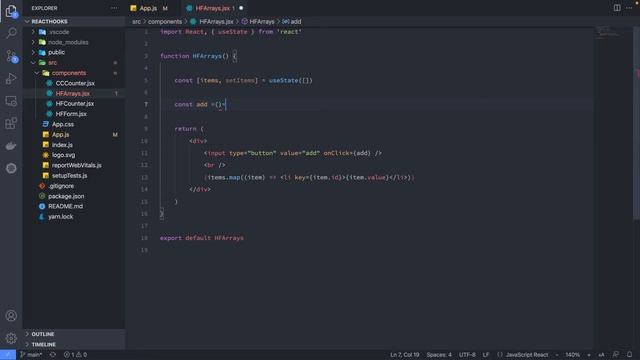Viewport: 640px width, 360px height.
Task: Click the src breadcrumb segment
Action: click(136, 22)
